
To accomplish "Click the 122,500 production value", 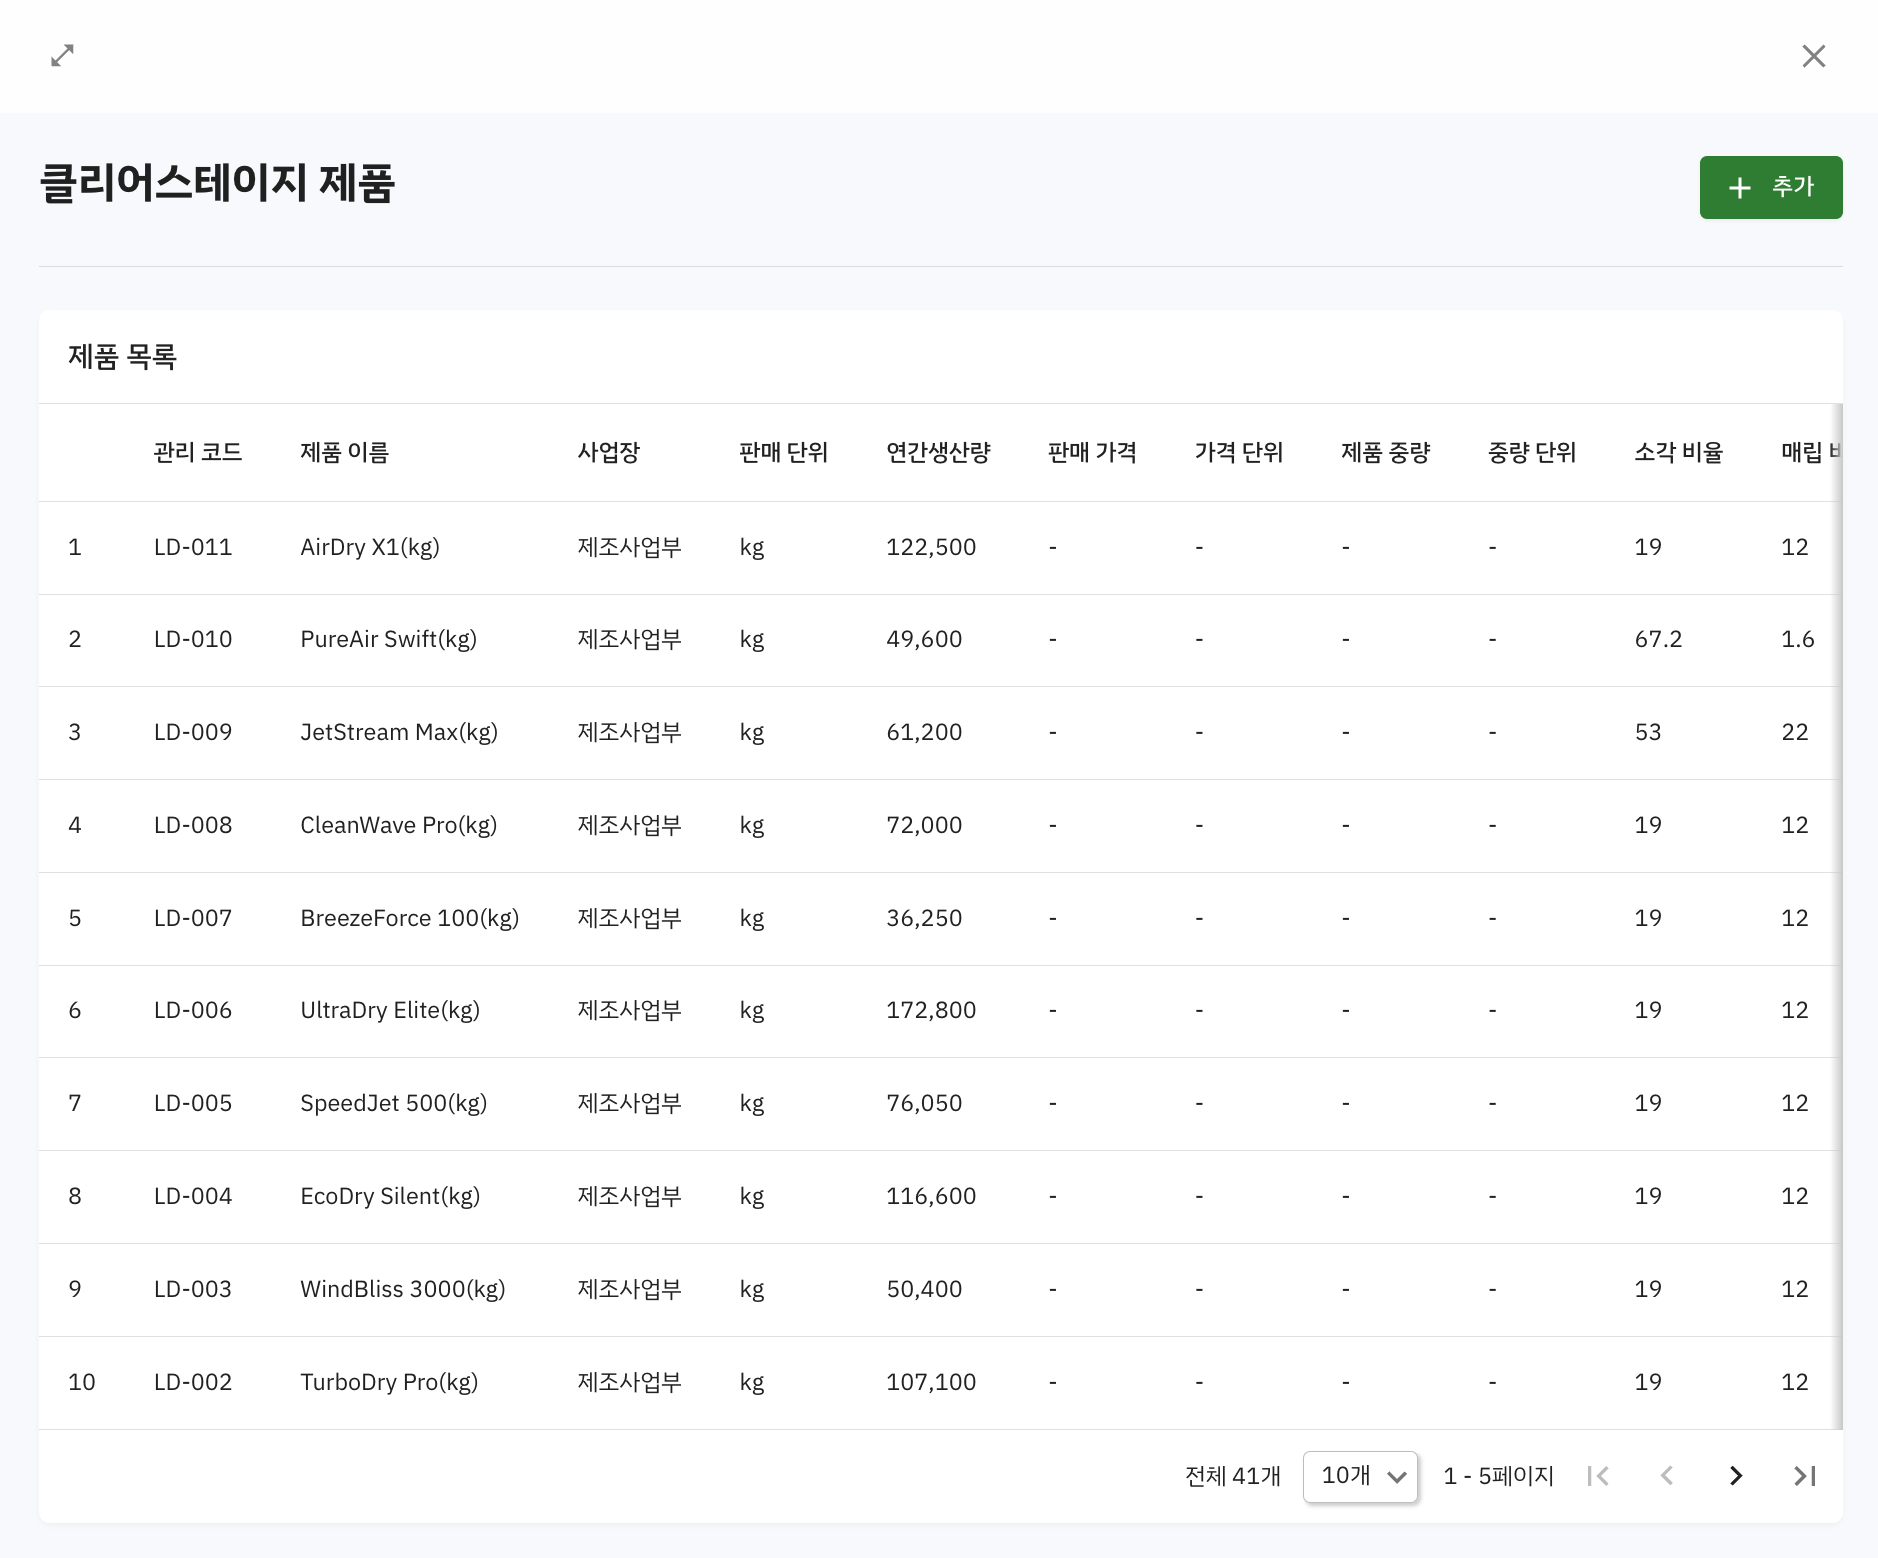I will pyautogui.click(x=931, y=548).
